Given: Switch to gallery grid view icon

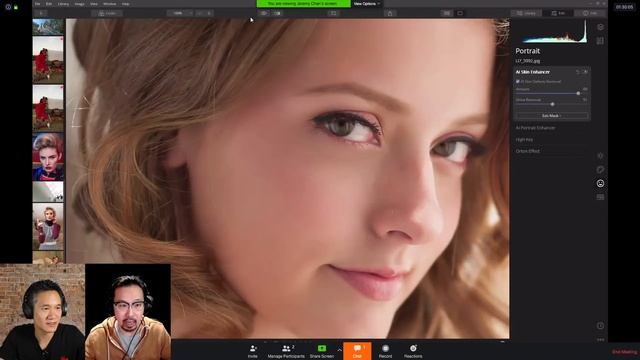Looking at the screenshot, I should [447, 13].
